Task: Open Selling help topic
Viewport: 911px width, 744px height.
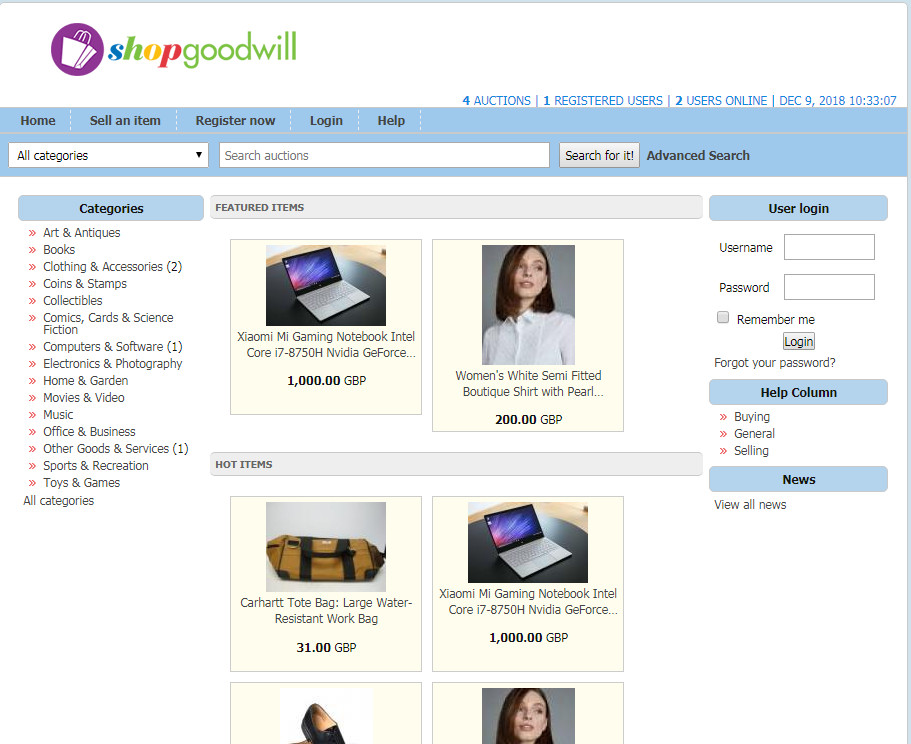Action: point(751,450)
